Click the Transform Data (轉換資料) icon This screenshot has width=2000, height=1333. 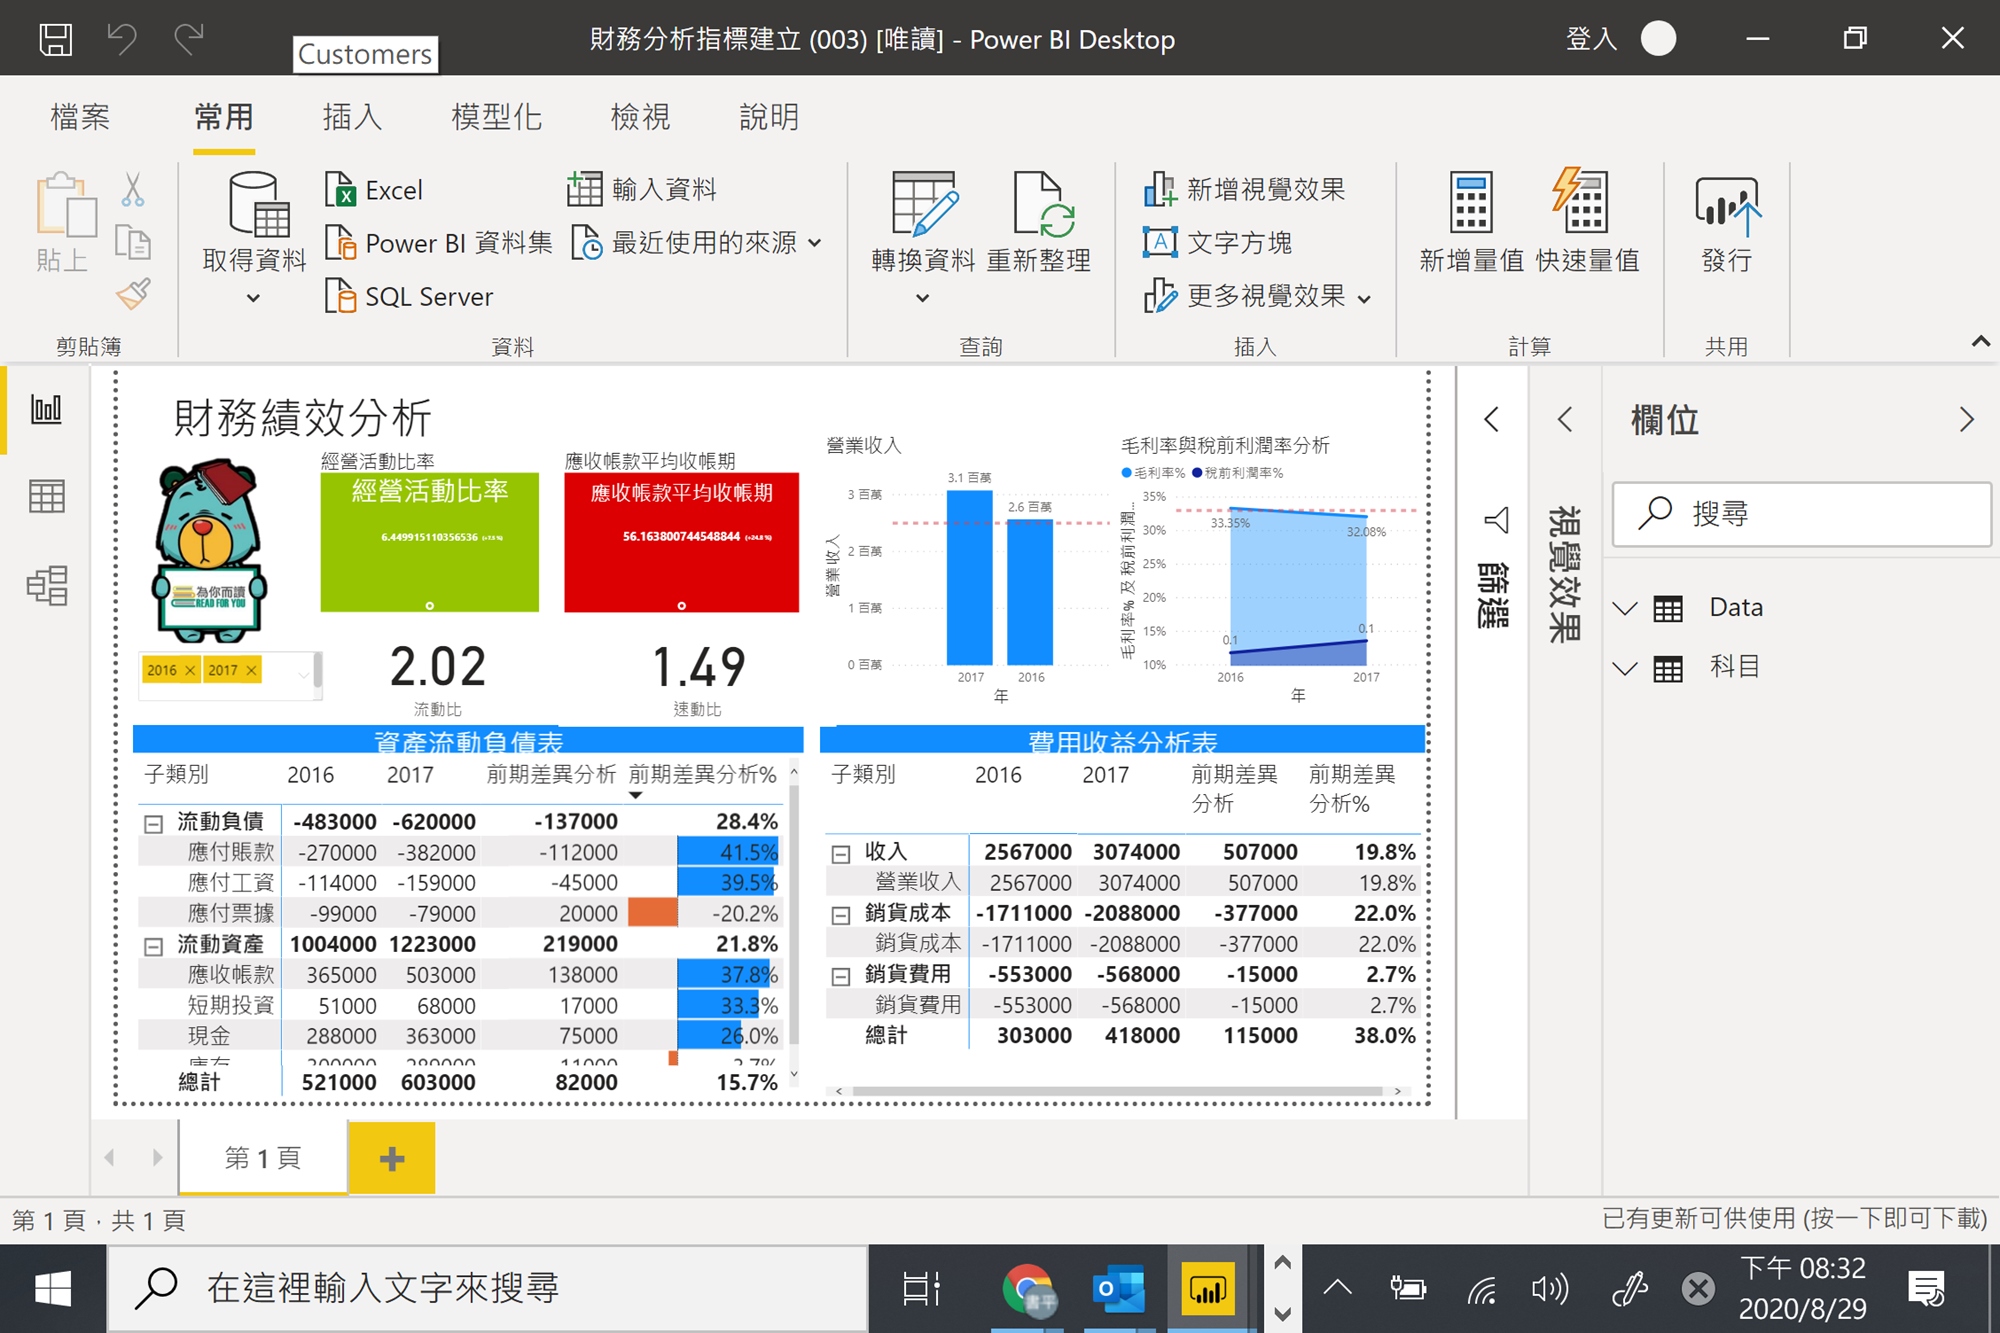(x=922, y=205)
